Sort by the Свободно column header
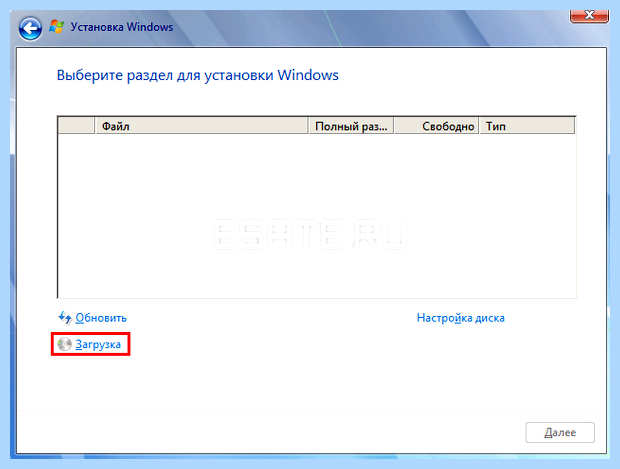Screen dimensions: 620x469 click(x=437, y=126)
